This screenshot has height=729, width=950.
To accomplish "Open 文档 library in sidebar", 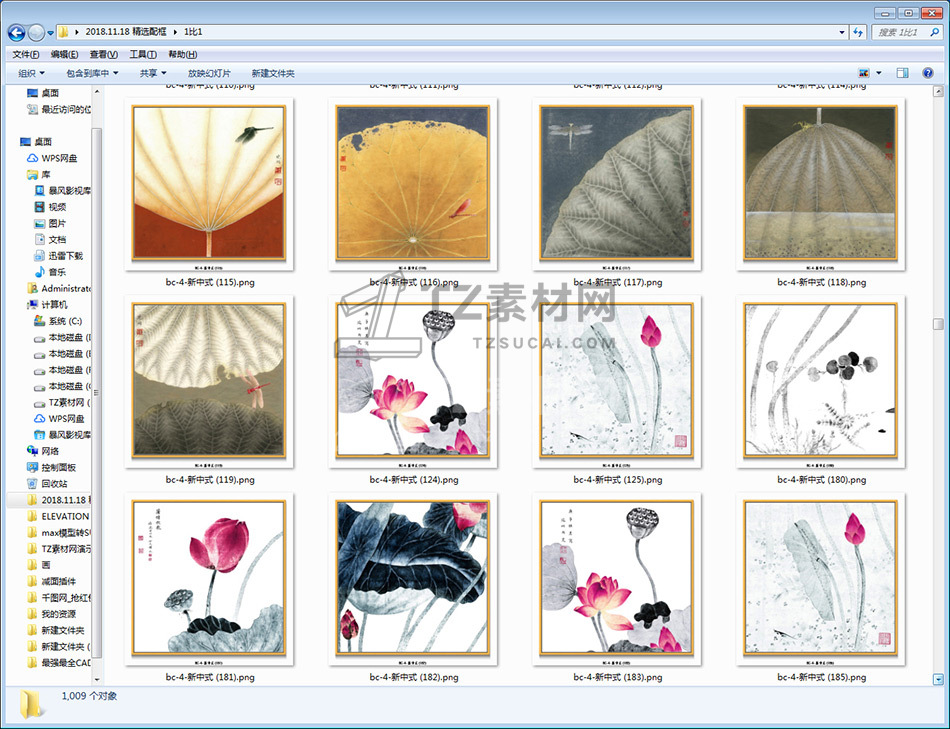I will pos(50,239).
